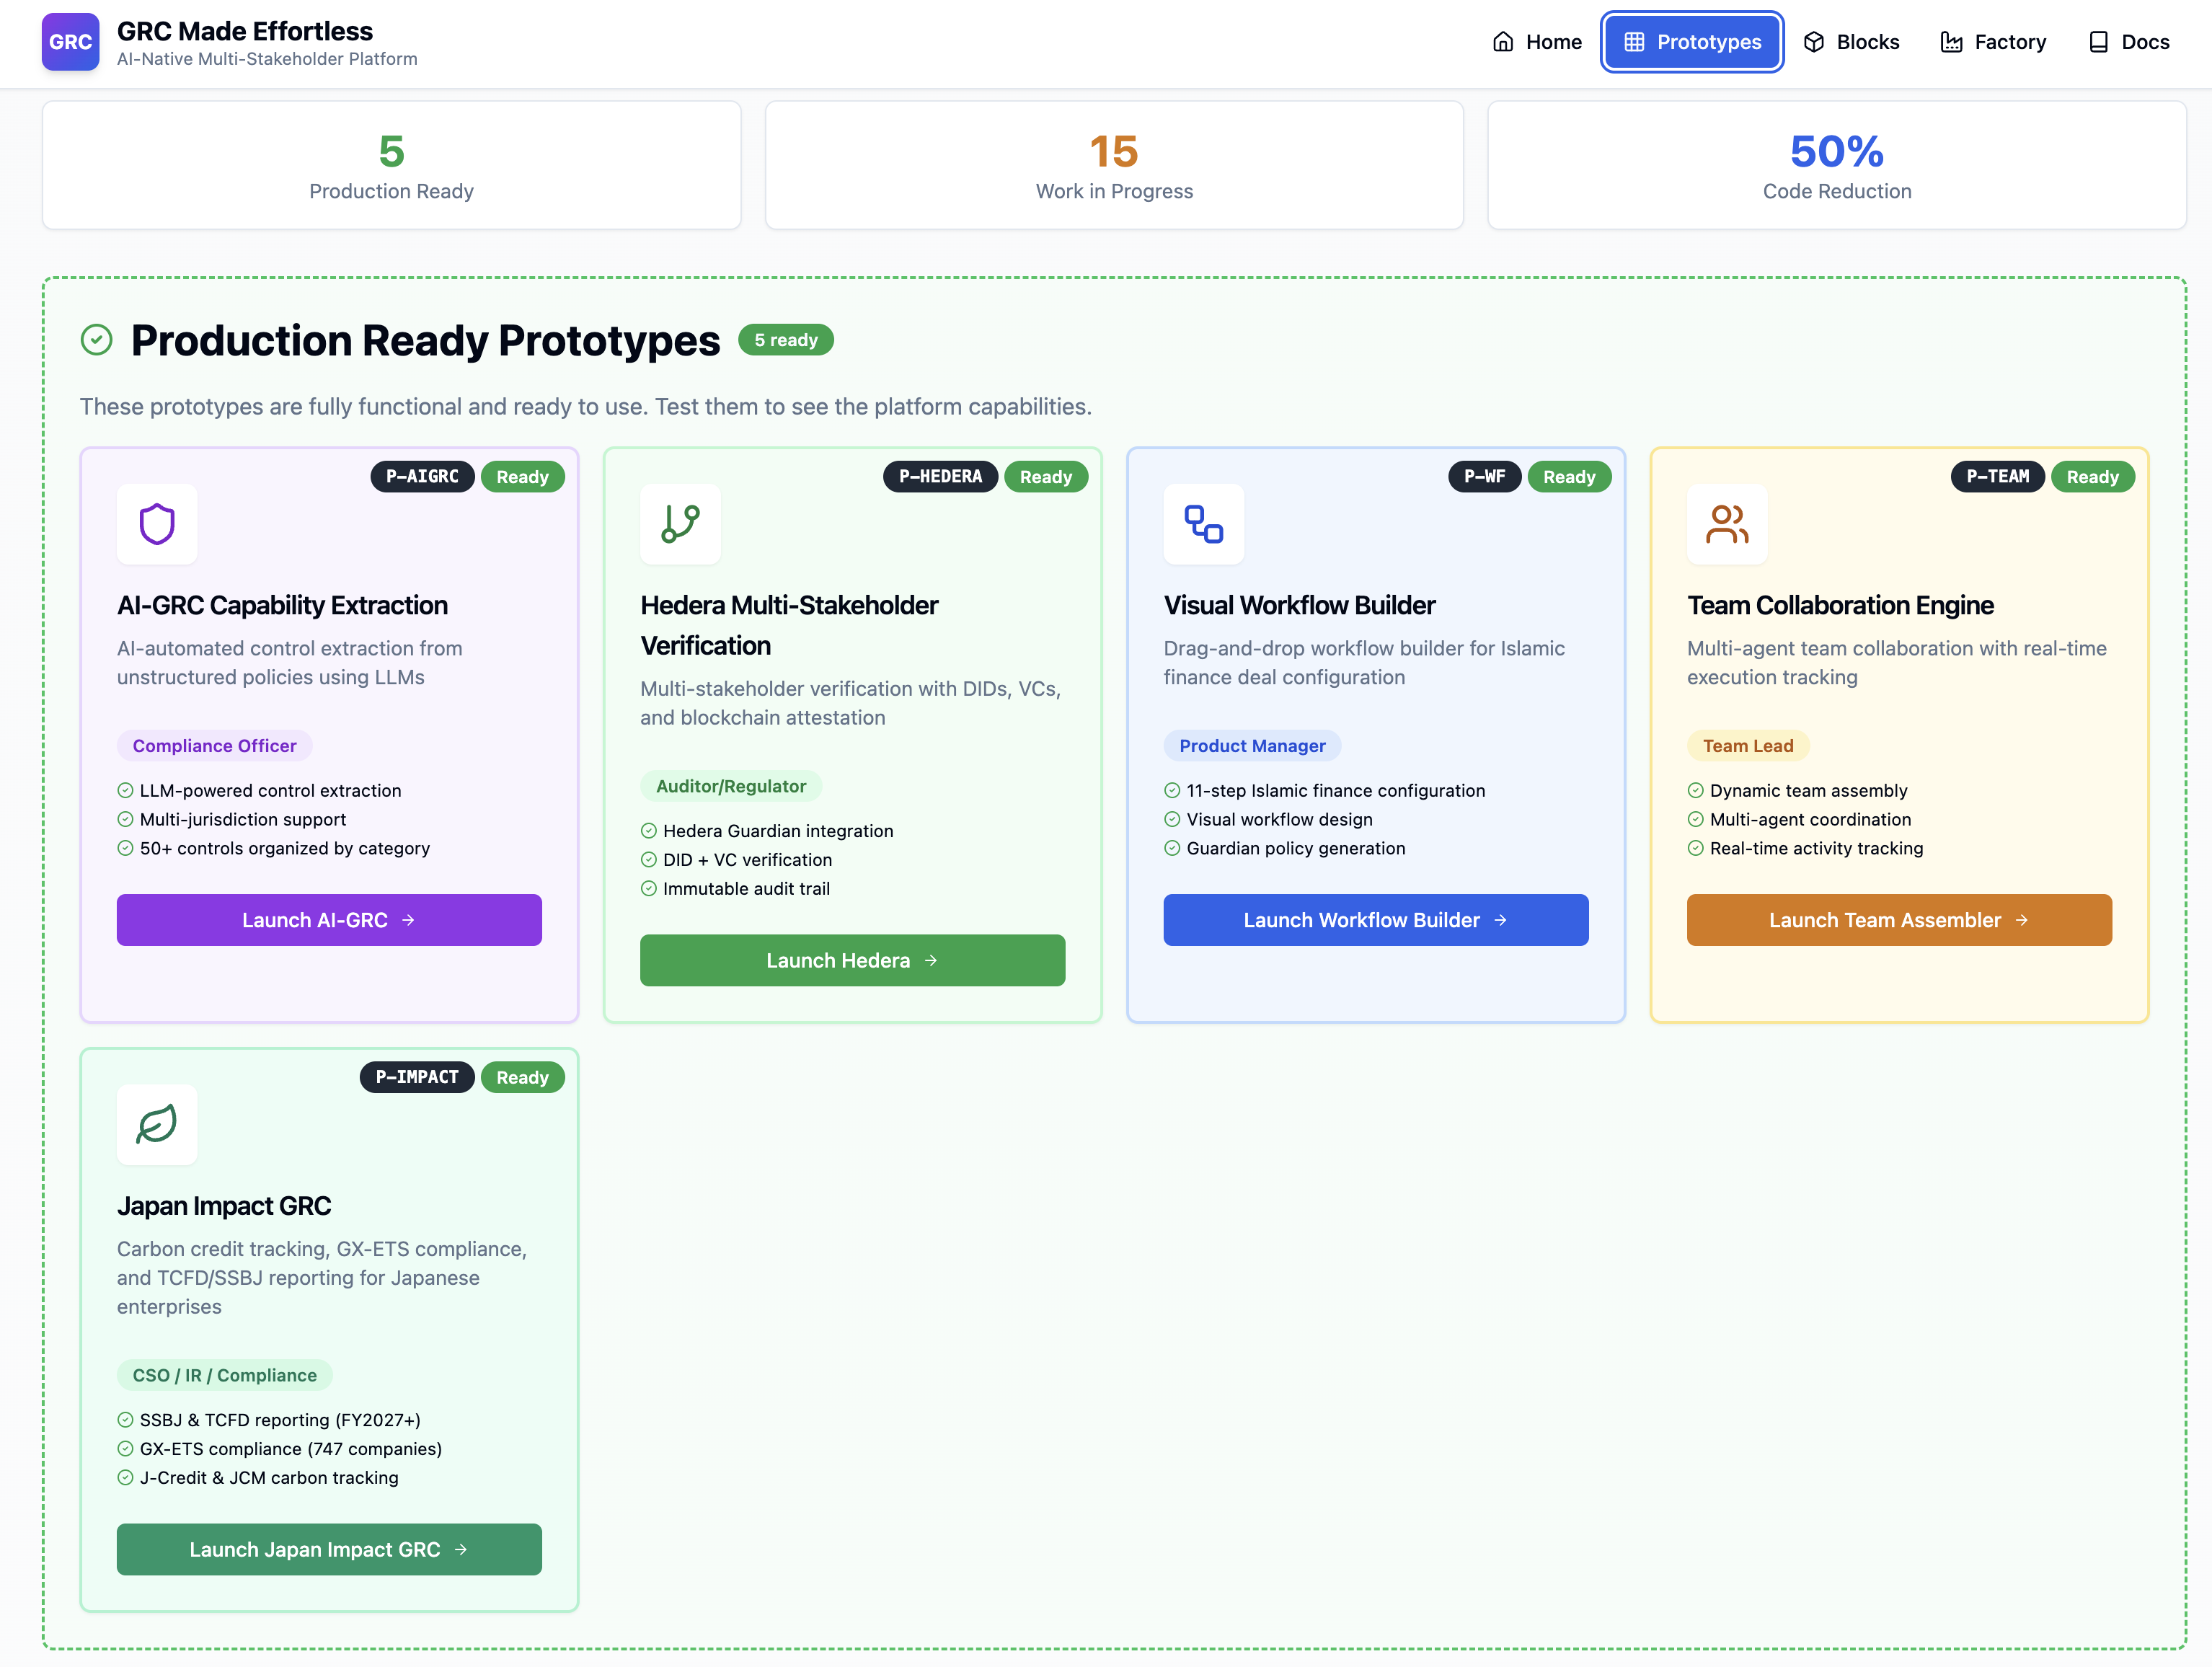Open the Prototypes section in navbar
2212x1667 pixels.
click(1691, 42)
